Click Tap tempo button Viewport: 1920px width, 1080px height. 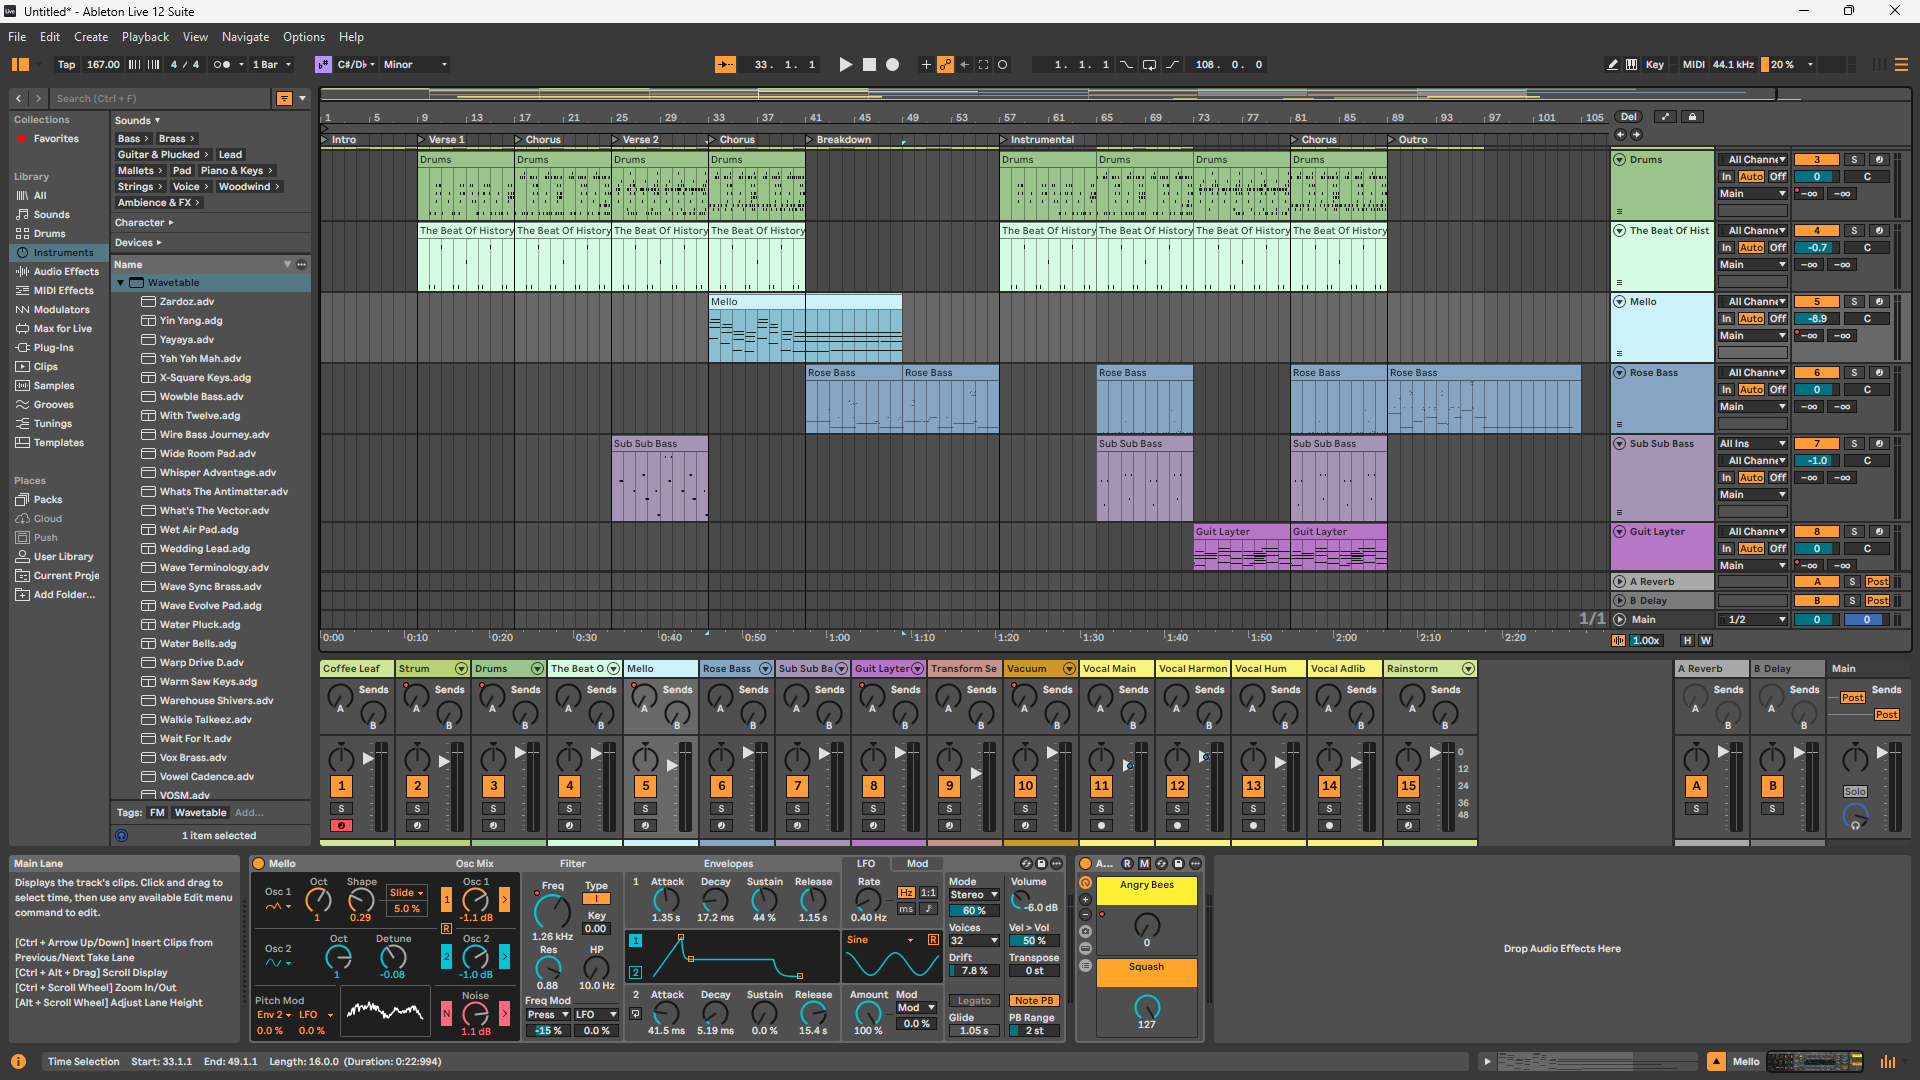pyautogui.click(x=66, y=65)
